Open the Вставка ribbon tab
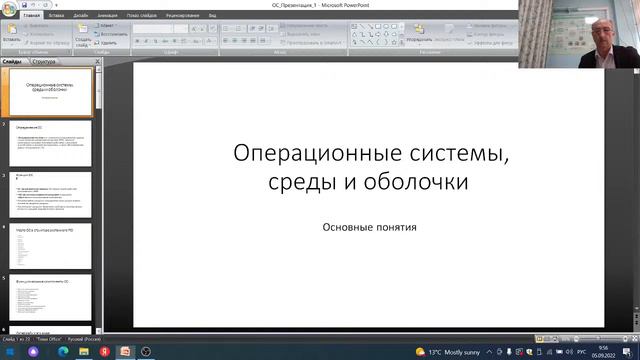The width and height of the screenshot is (640, 360). tap(56, 16)
